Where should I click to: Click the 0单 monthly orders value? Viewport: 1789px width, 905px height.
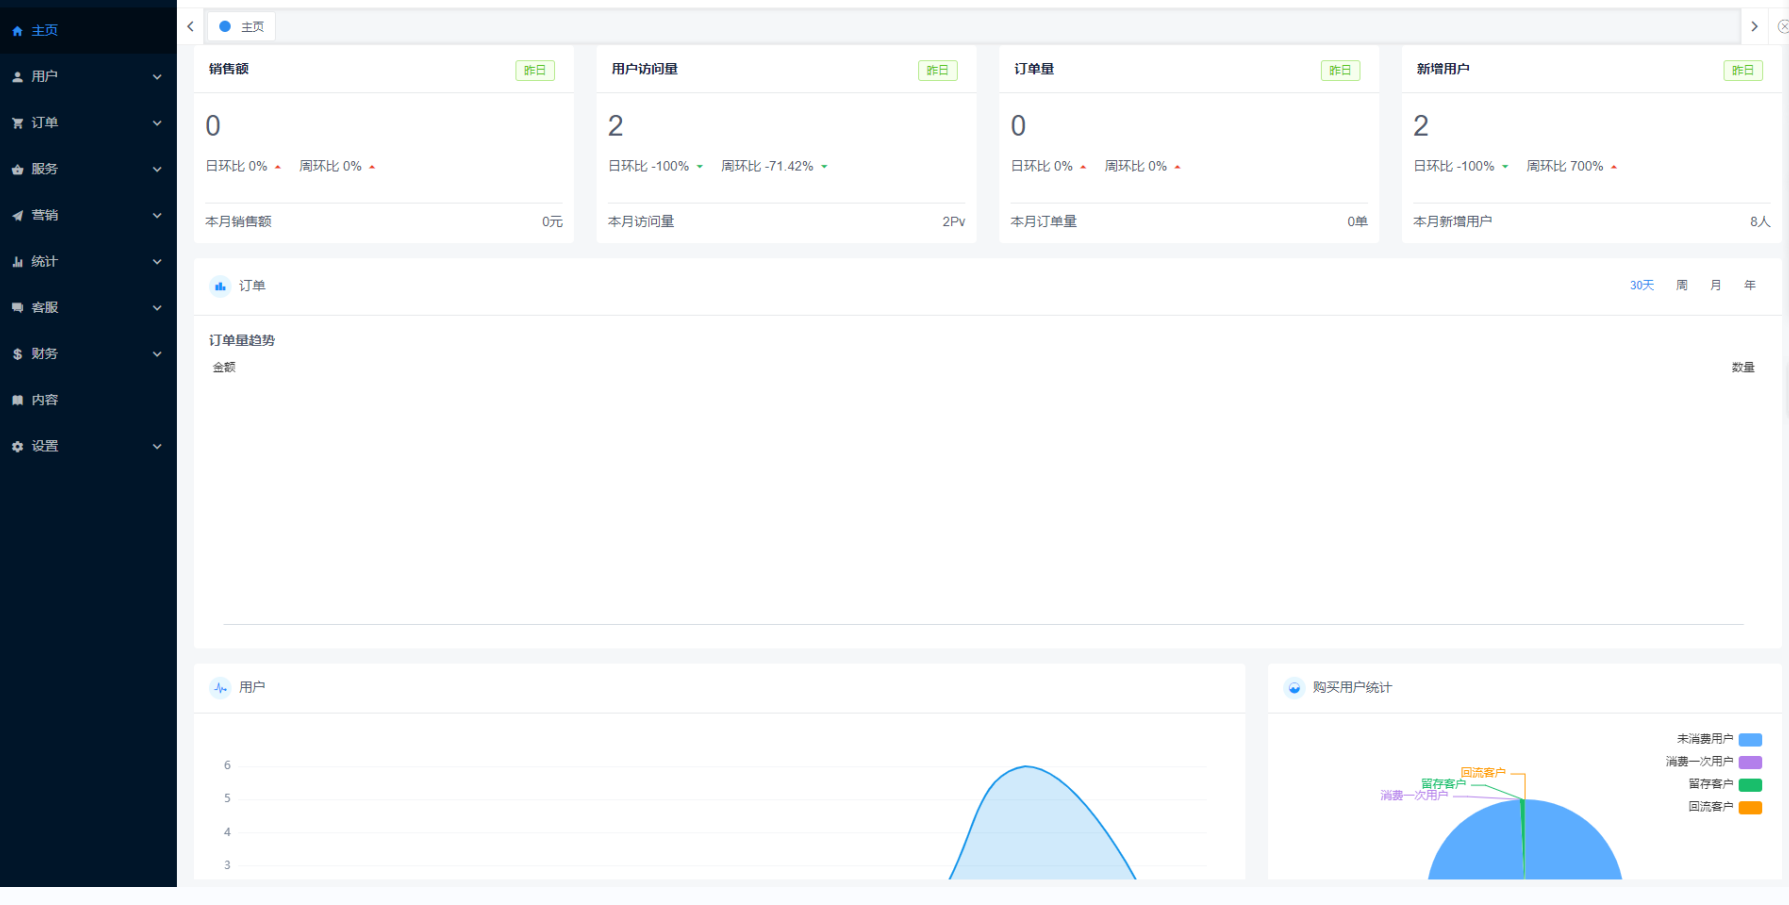point(1357,222)
